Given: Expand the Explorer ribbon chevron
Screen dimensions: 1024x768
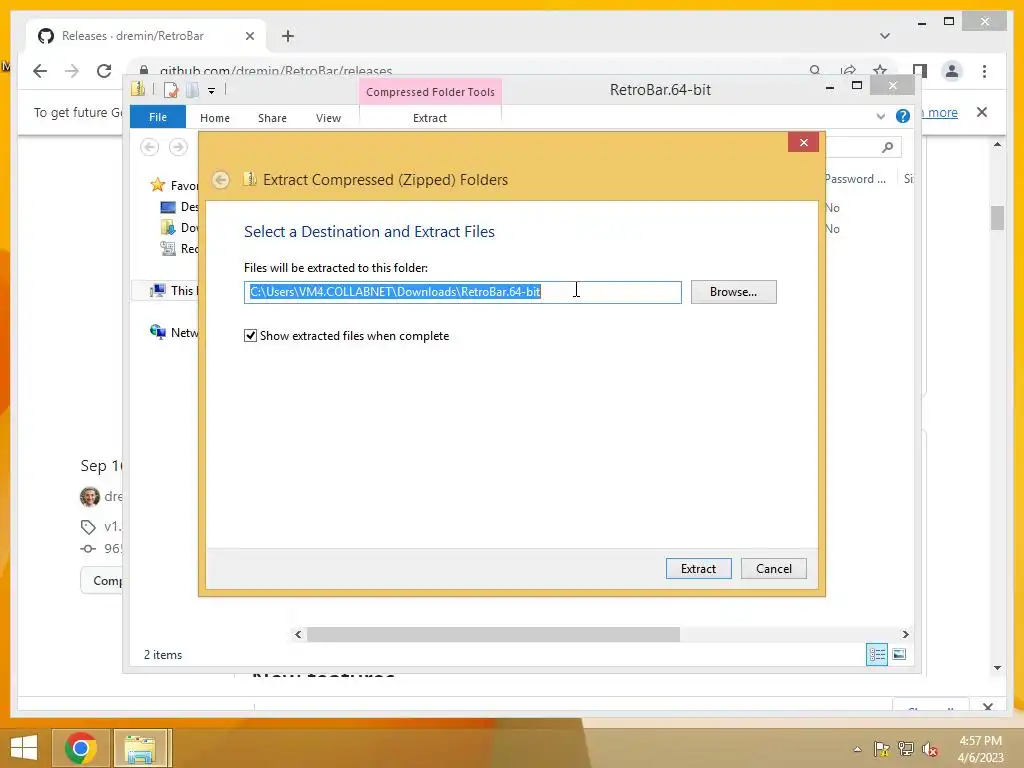Looking at the screenshot, I should [880, 117].
